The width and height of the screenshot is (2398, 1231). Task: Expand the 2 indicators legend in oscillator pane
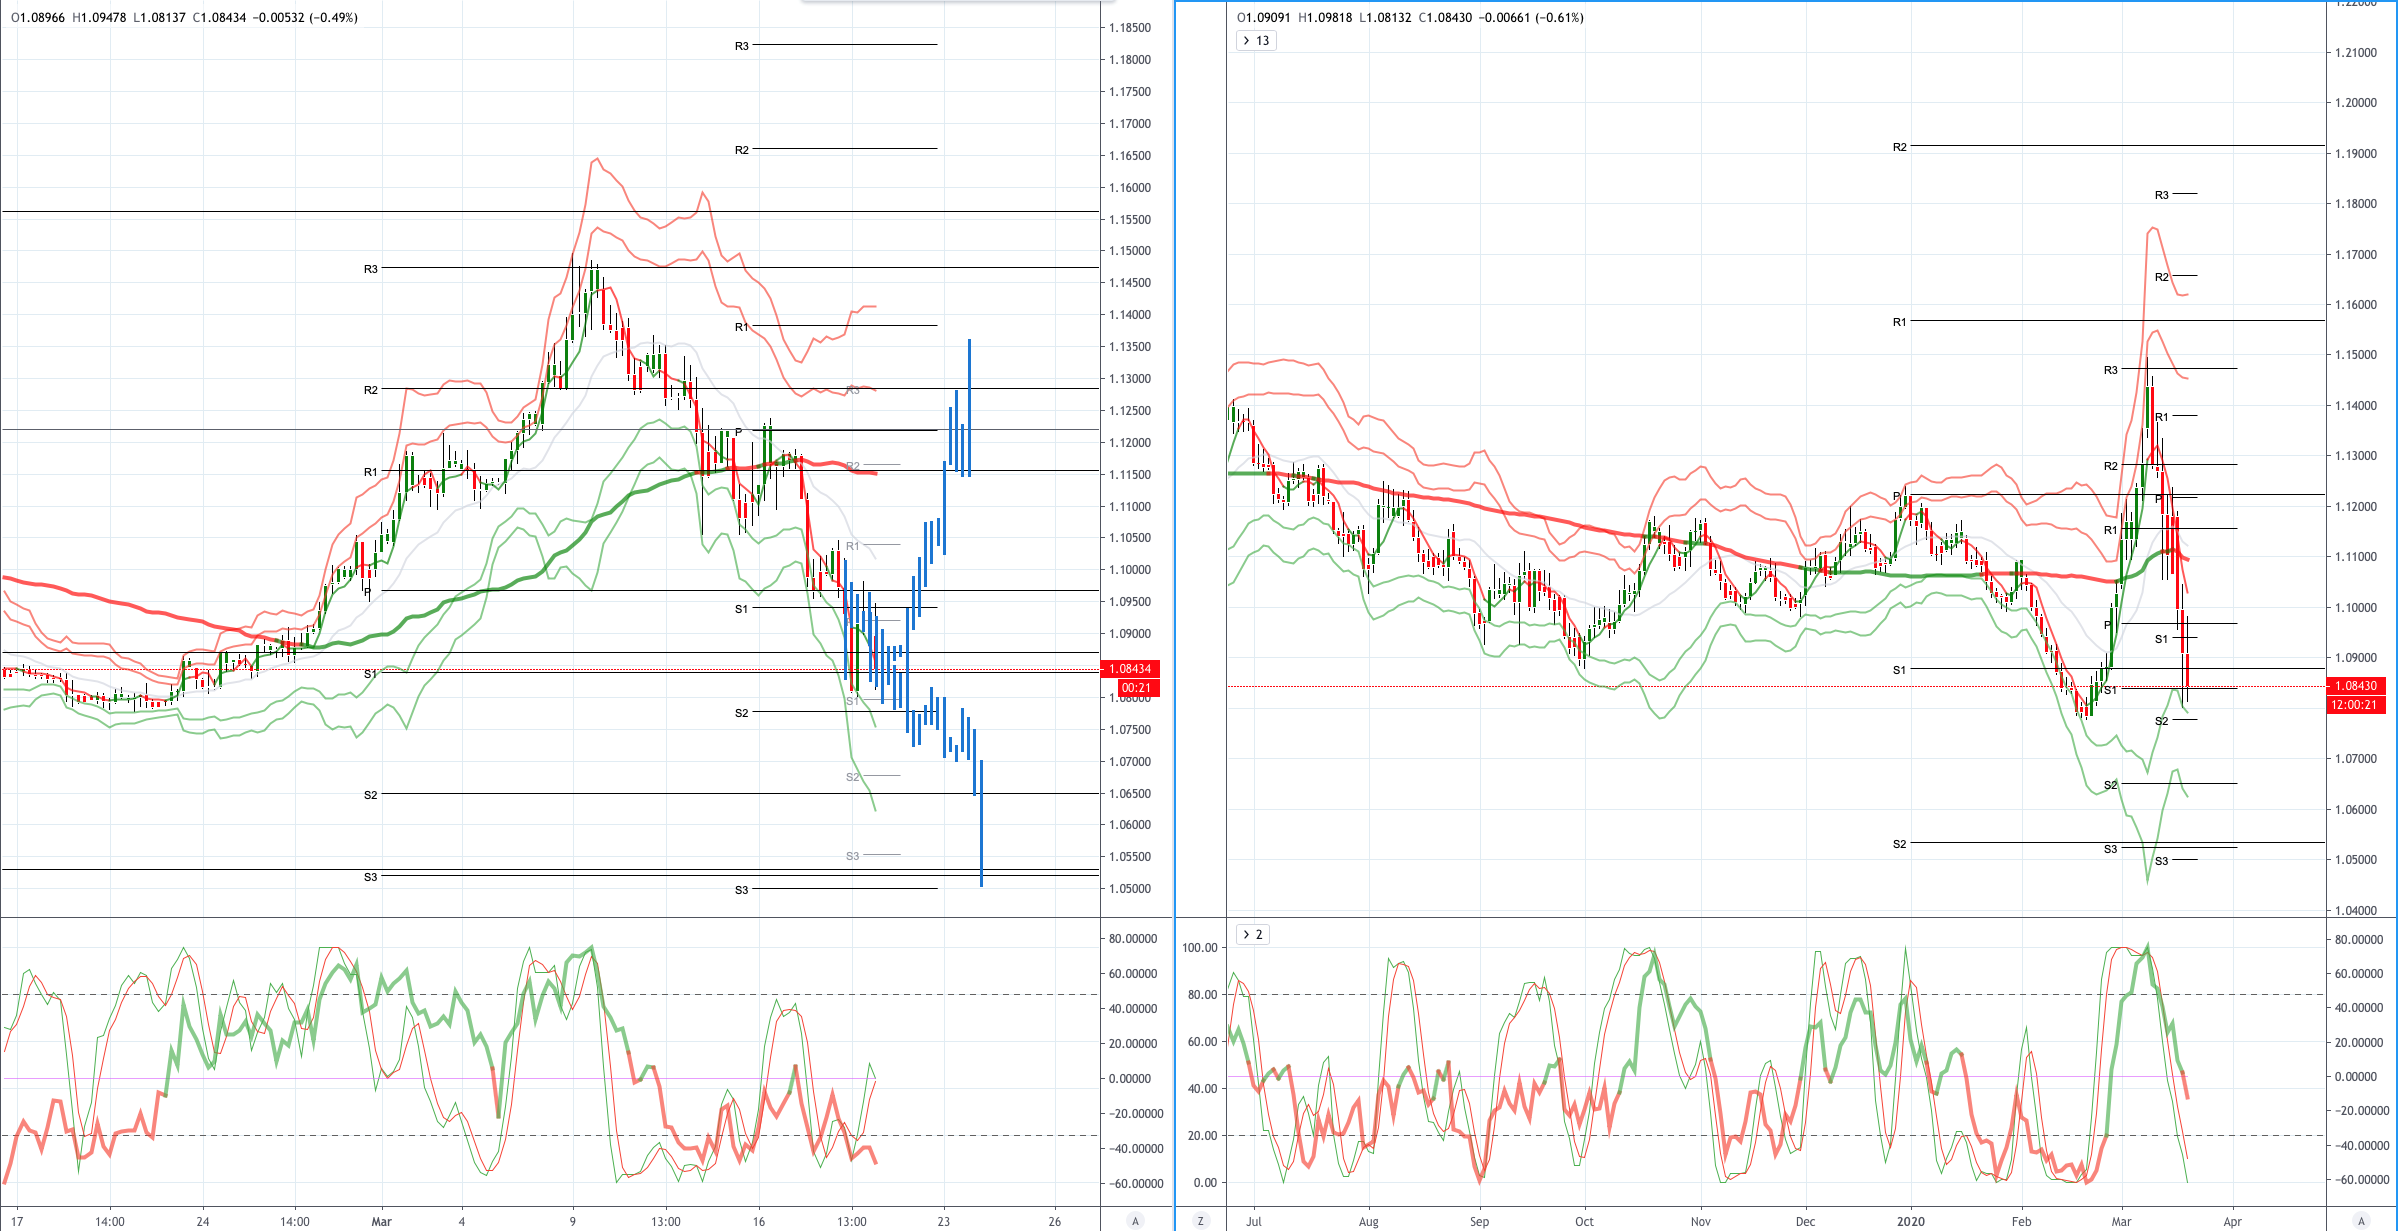coord(1252,935)
